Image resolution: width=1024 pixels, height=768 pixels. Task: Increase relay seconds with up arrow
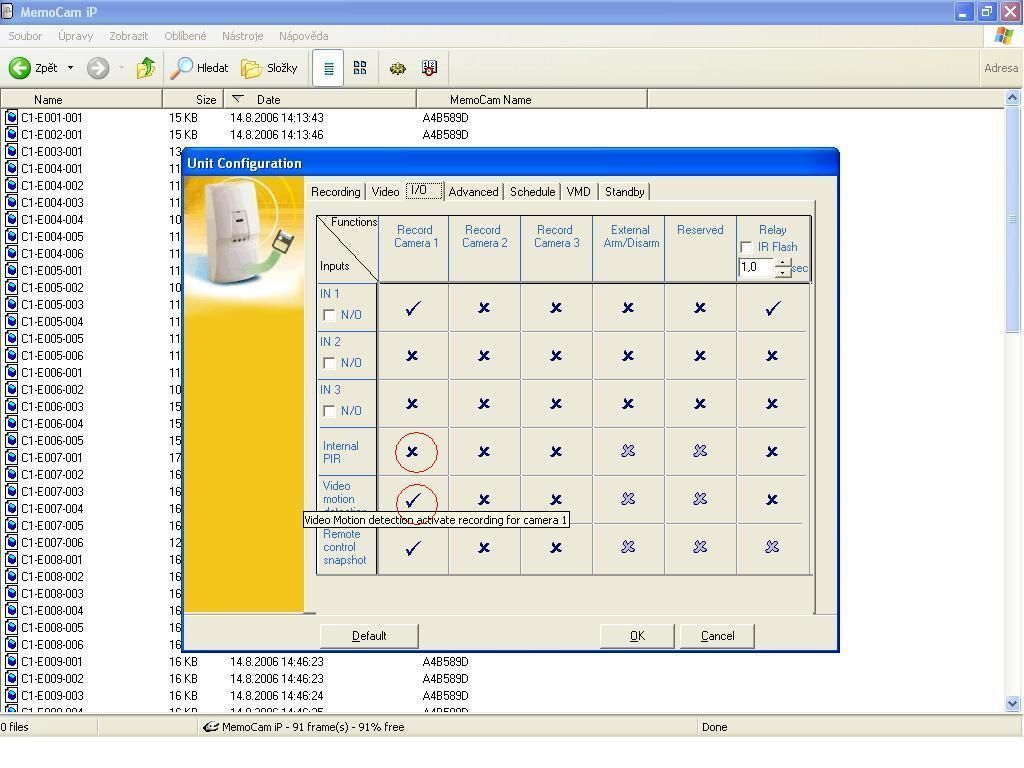pos(783,263)
